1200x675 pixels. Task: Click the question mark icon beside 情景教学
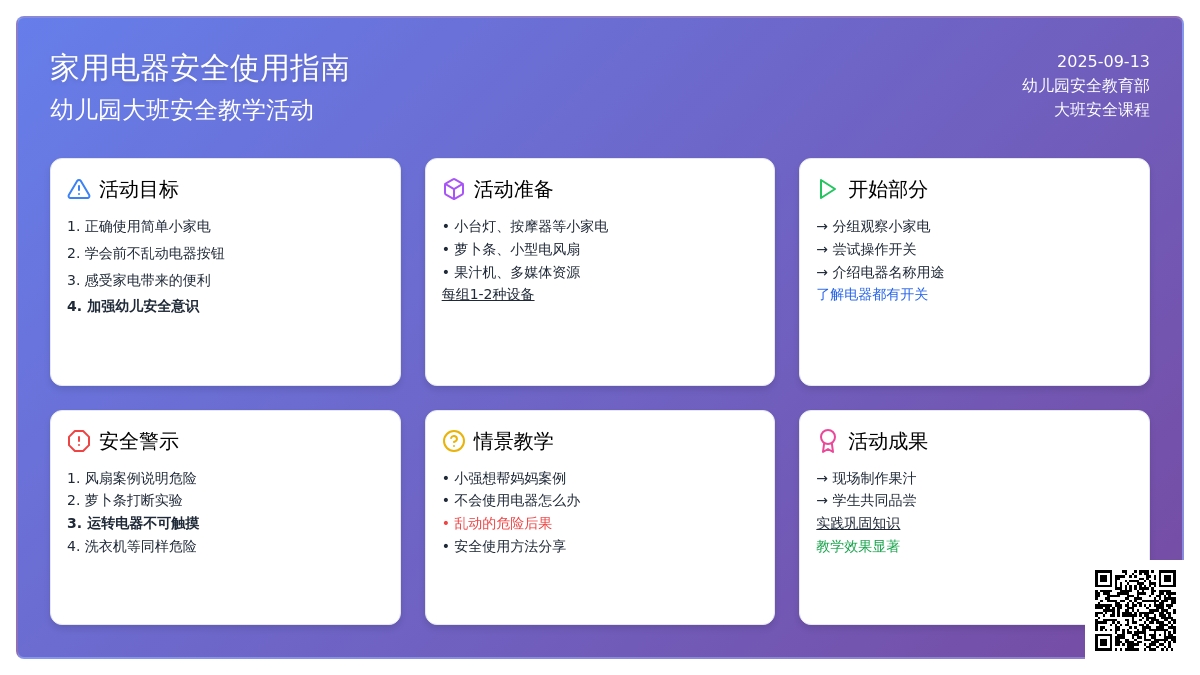[454, 441]
